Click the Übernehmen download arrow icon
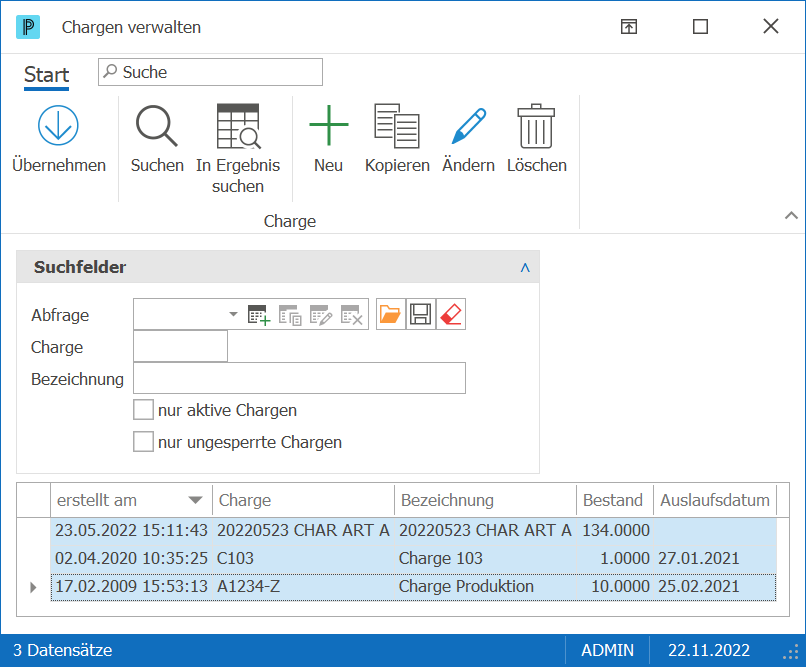Image resolution: width=806 pixels, height=667 pixels. 58,125
